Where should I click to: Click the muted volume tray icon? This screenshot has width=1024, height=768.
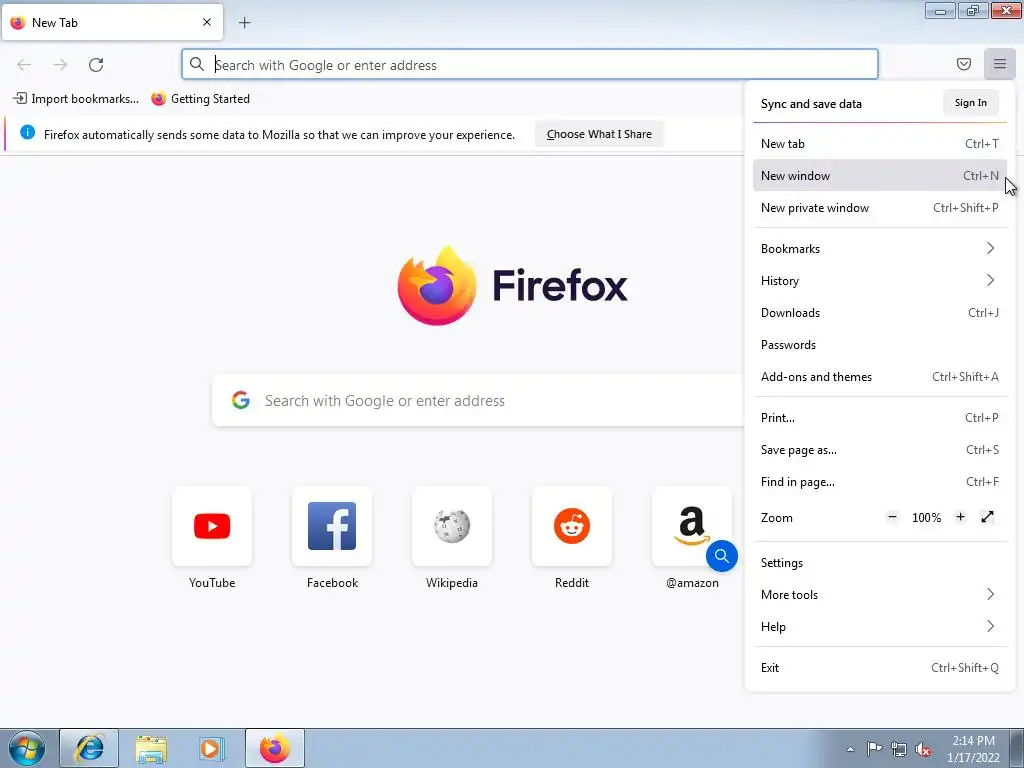click(x=923, y=749)
